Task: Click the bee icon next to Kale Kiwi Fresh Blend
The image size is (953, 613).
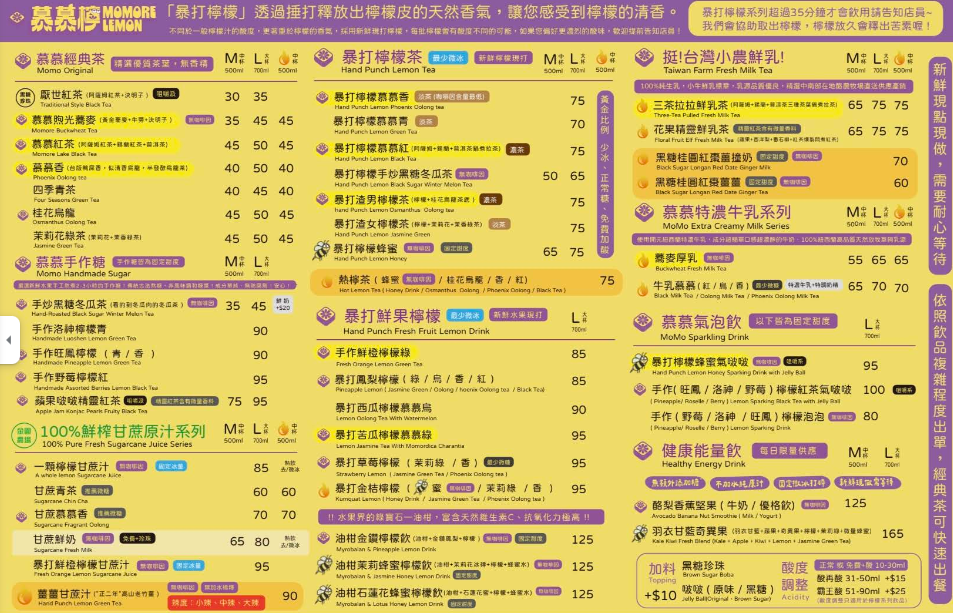Action: pyautogui.click(x=640, y=533)
